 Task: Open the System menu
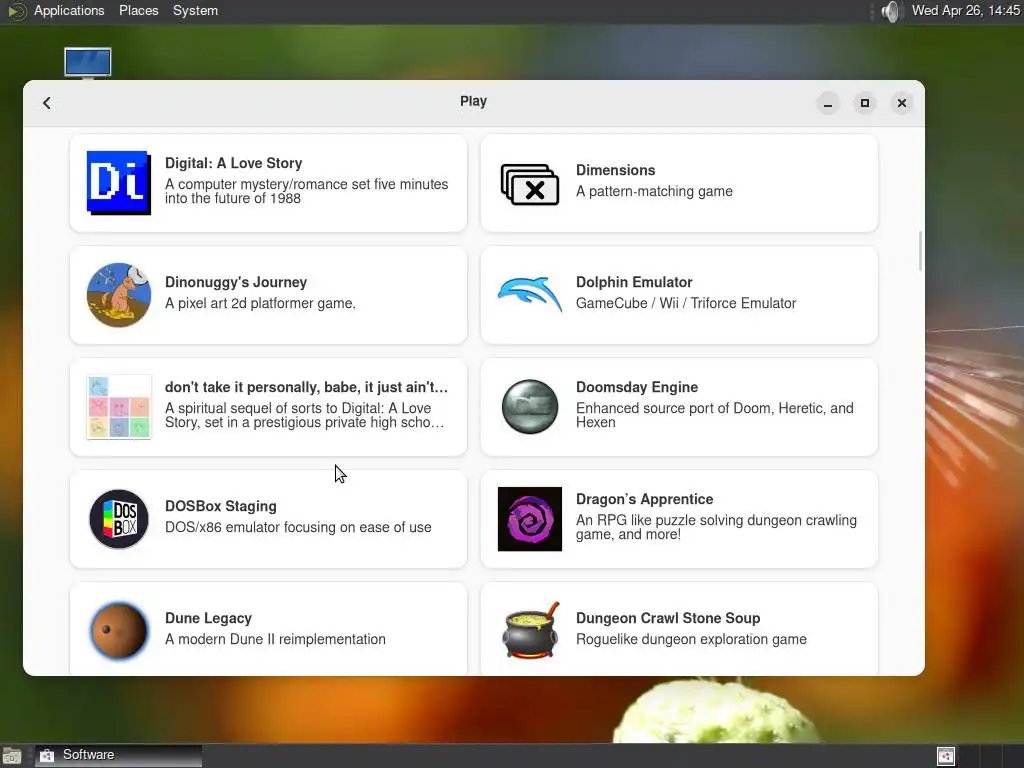(195, 11)
